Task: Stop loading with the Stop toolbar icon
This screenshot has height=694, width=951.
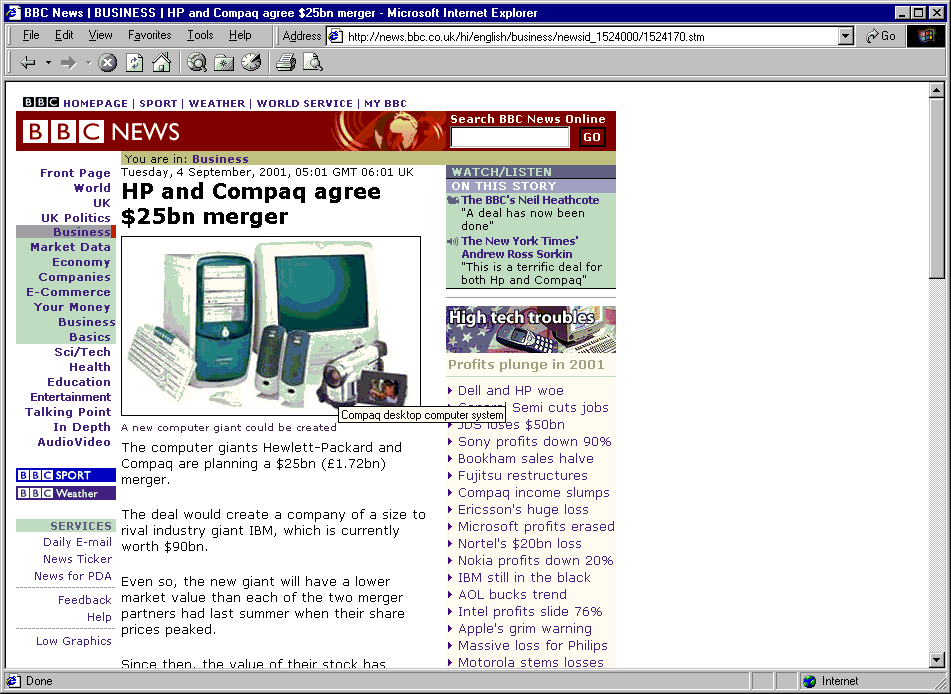Action: pyautogui.click(x=107, y=62)
